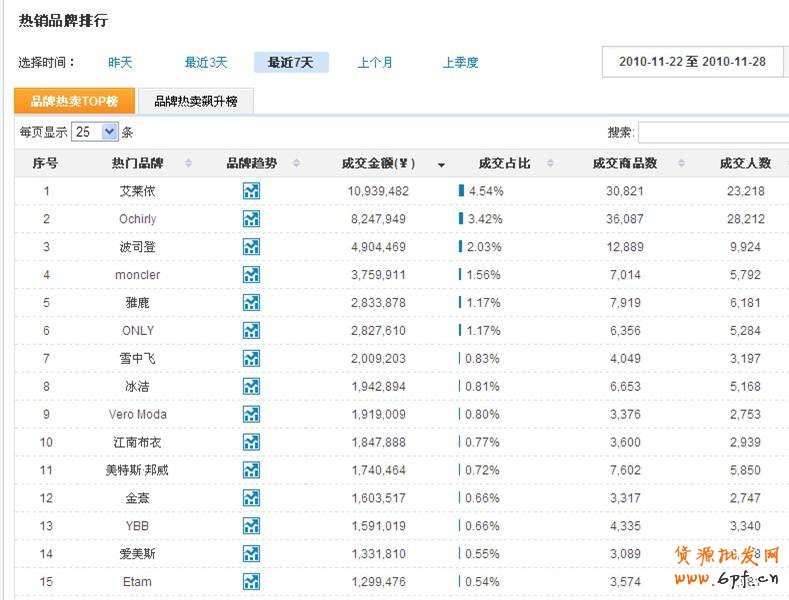Click the amount 8,247,949

[378, 219]
